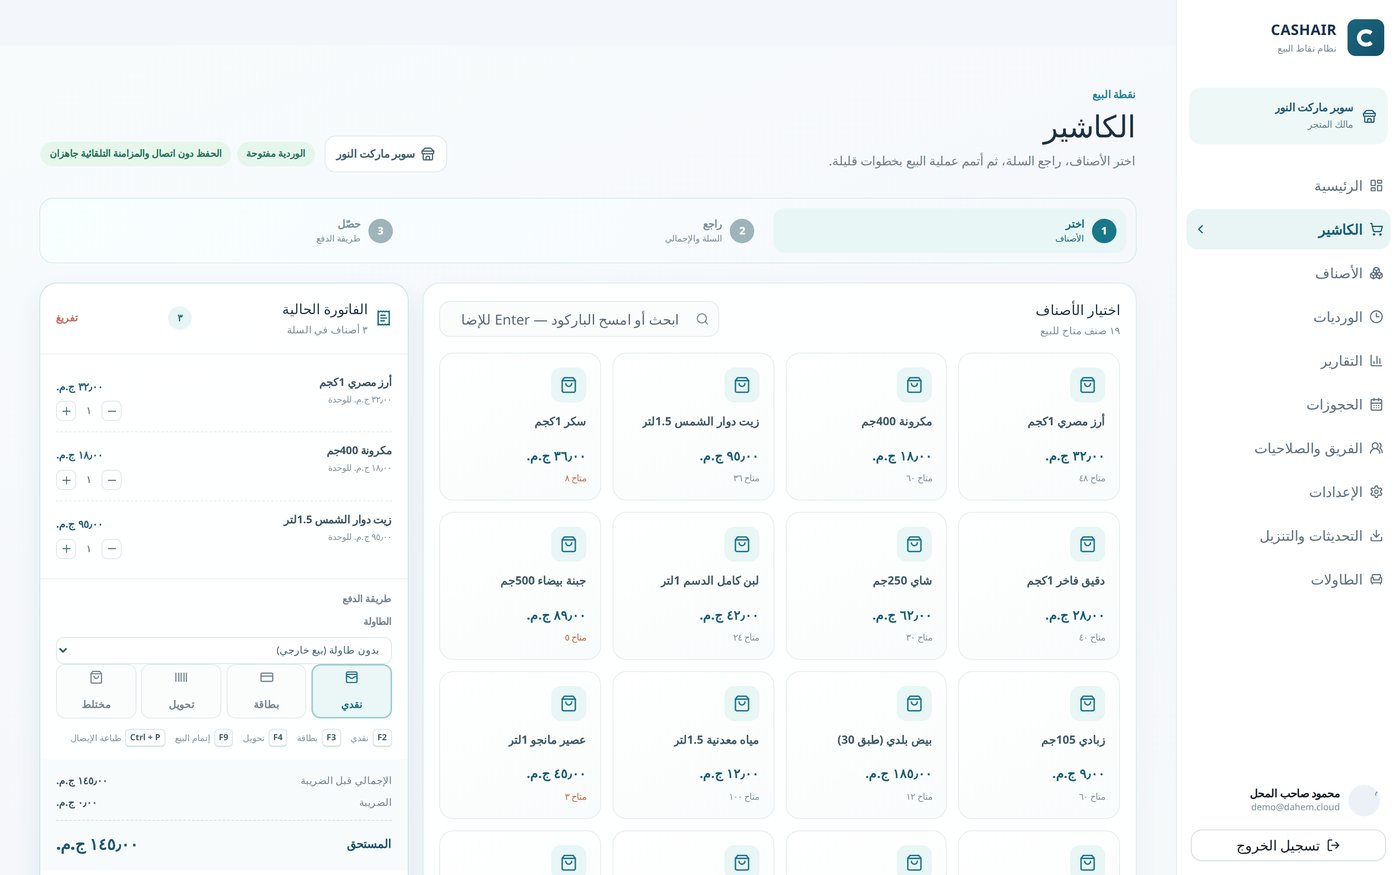The image size is (1400, 875).
Task: Add مكرونة 400جم product card
Action: click(866, 426)
